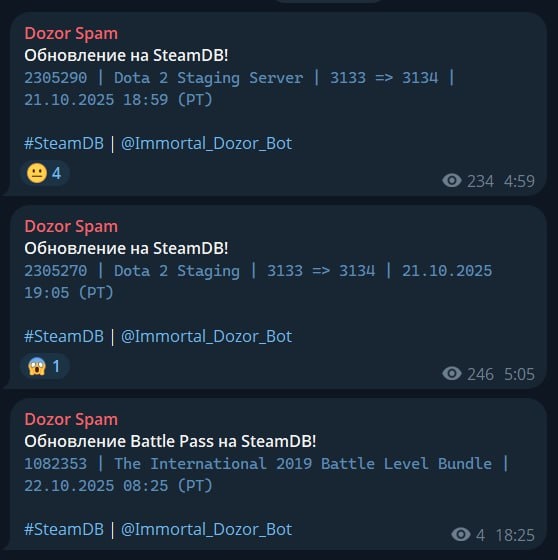The width and height of the screenshot is (558, 560).
Task: Copy the Dota 2 Staging Server code text
Action: (239, 89)
